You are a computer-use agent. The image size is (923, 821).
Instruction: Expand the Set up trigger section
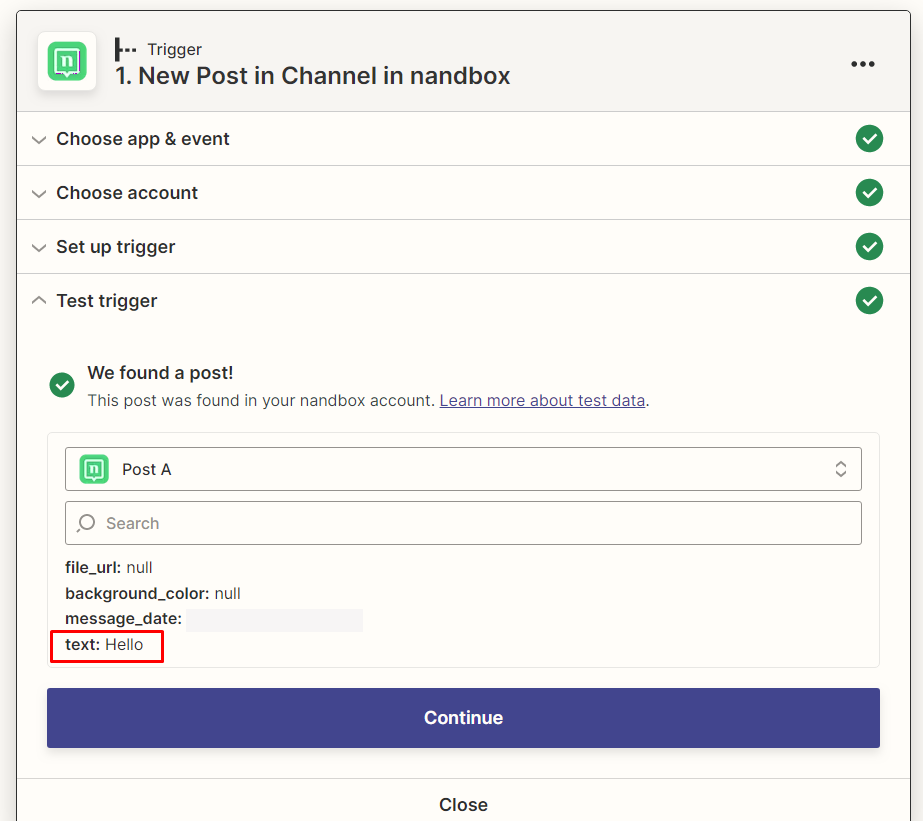[x=115, y=247]
